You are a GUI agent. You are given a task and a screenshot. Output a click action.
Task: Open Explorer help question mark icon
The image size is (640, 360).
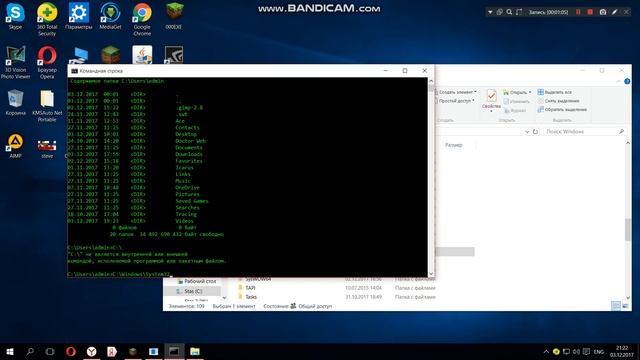627,82
